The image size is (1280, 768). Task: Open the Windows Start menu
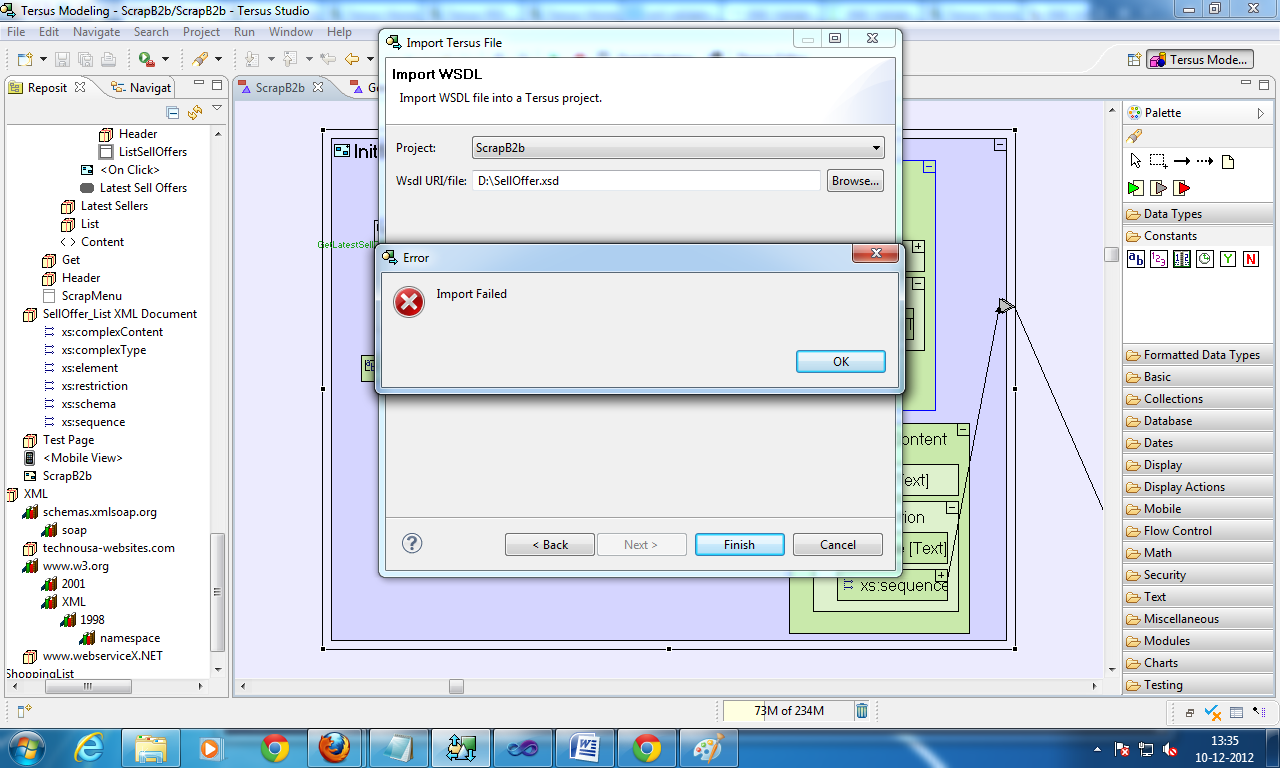click(x=25, y=747)
